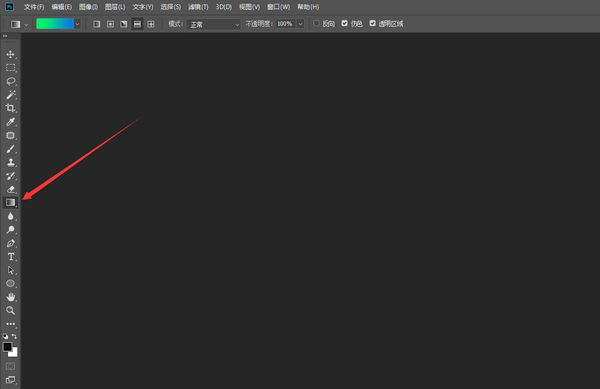Image resolution: width=600 pixels, height=389 pixels.
Task: Pick the Magic Wand tool
Action: pyautogui.click(x=10, y=94)
